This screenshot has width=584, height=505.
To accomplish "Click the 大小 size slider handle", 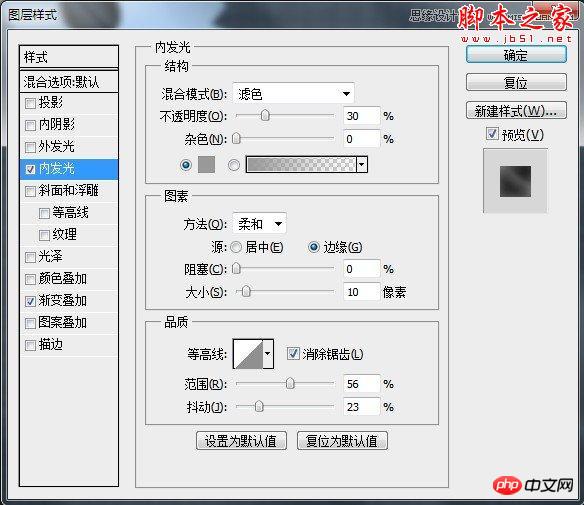I will click(246, 291).
